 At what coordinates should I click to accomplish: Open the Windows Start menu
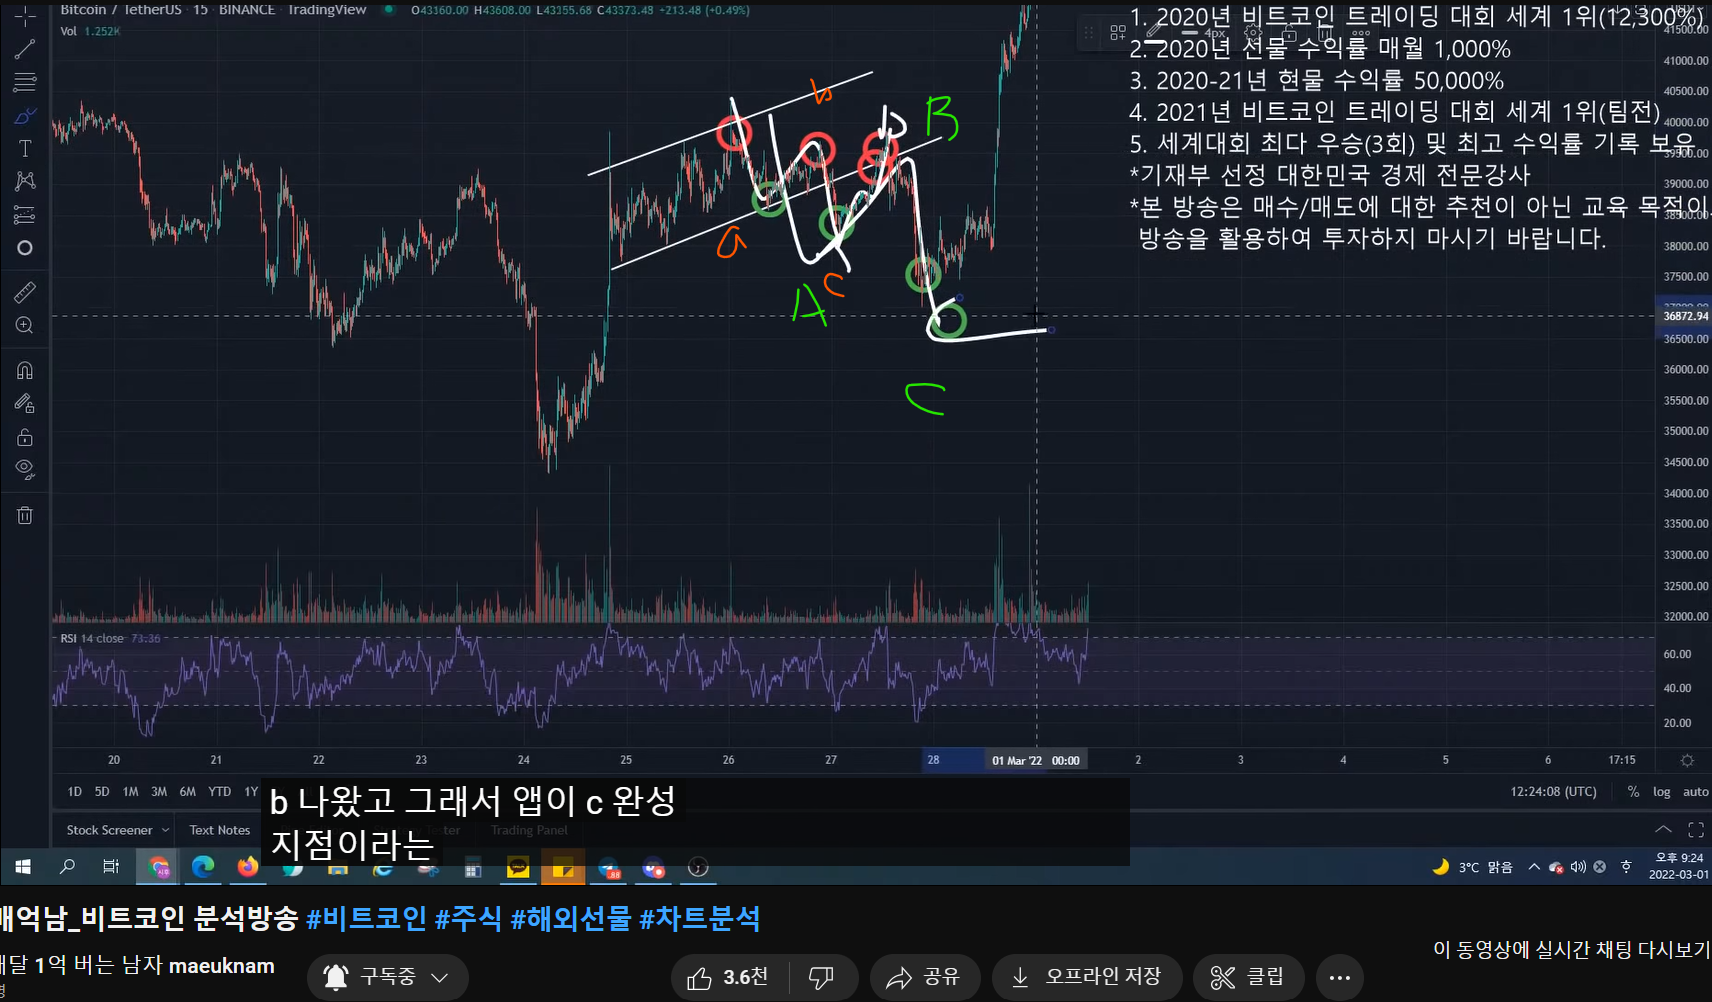point(23,867)
